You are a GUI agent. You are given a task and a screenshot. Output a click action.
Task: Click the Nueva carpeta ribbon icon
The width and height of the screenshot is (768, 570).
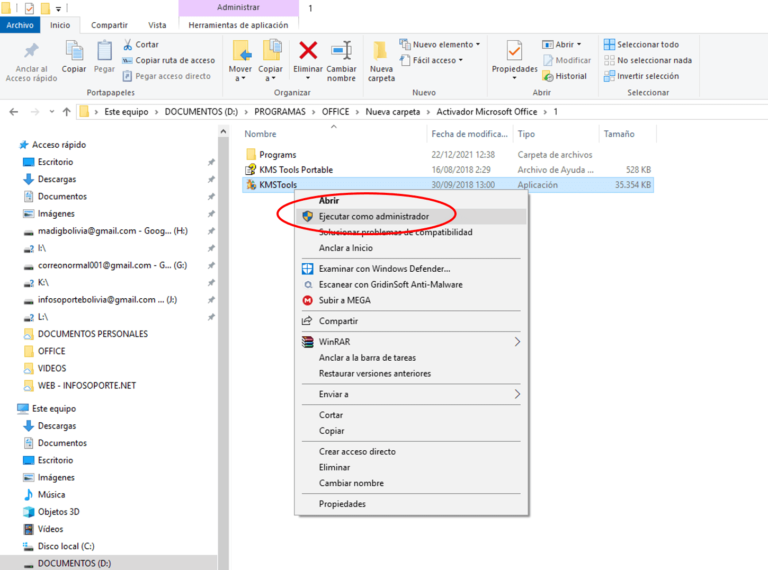coord(381,51)
